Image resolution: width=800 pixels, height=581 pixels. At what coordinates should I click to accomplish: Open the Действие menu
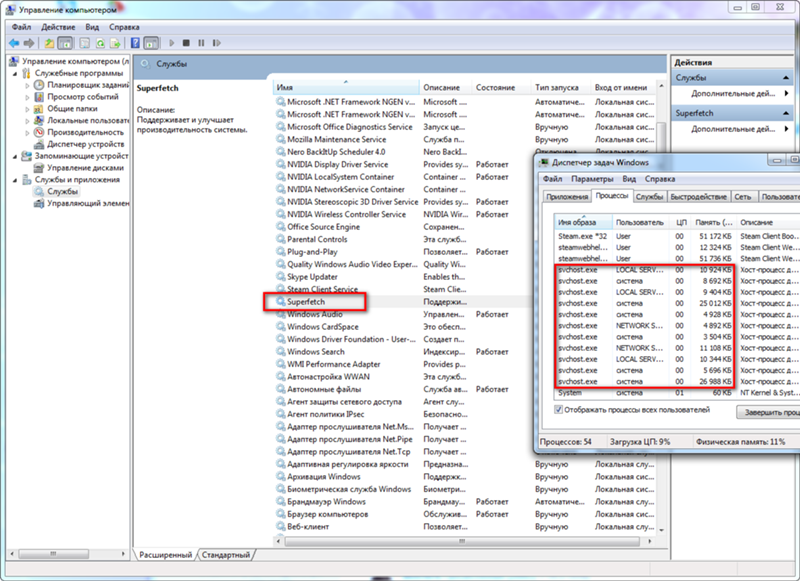pyautogui.click(x=58, y=27)
